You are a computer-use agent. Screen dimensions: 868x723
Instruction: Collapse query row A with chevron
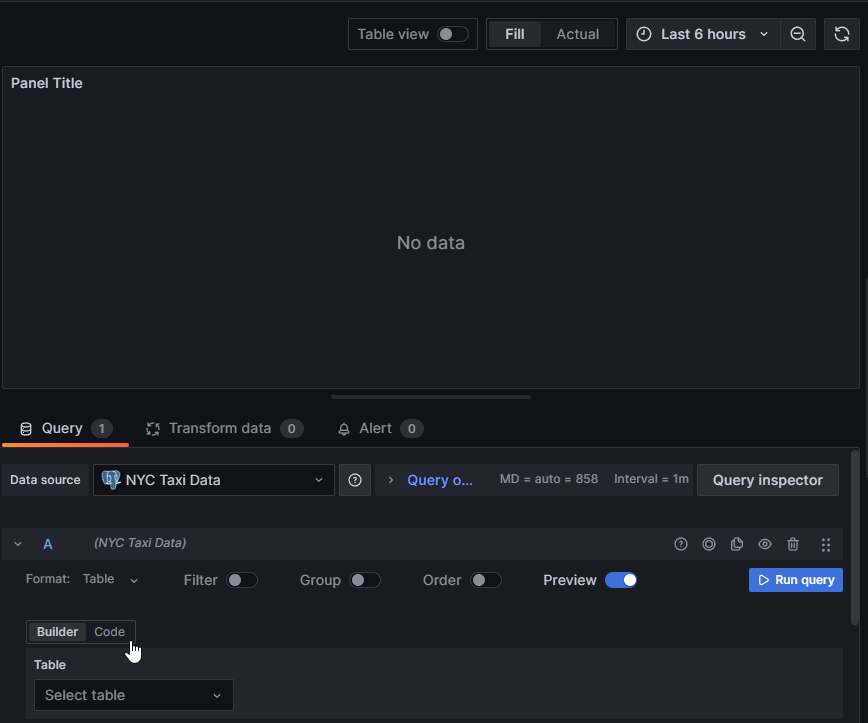click(18, 544)
